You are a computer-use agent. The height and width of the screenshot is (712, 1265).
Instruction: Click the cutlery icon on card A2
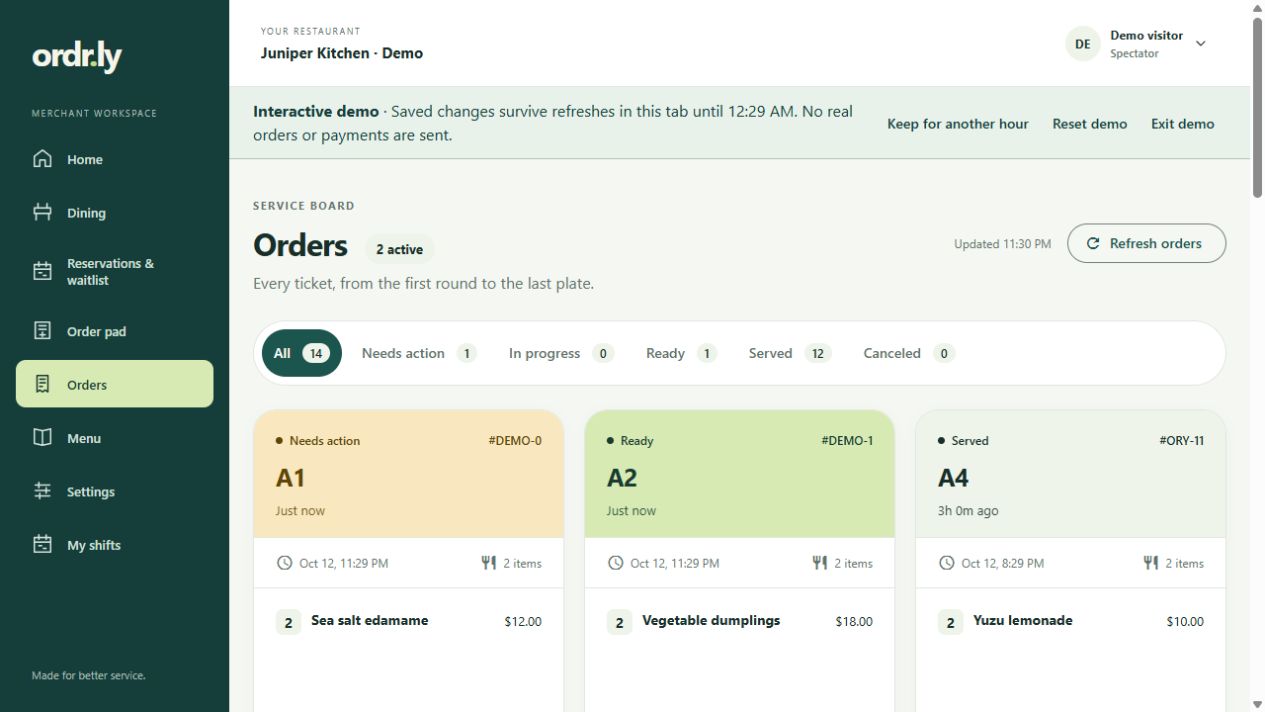pos(820,563)
